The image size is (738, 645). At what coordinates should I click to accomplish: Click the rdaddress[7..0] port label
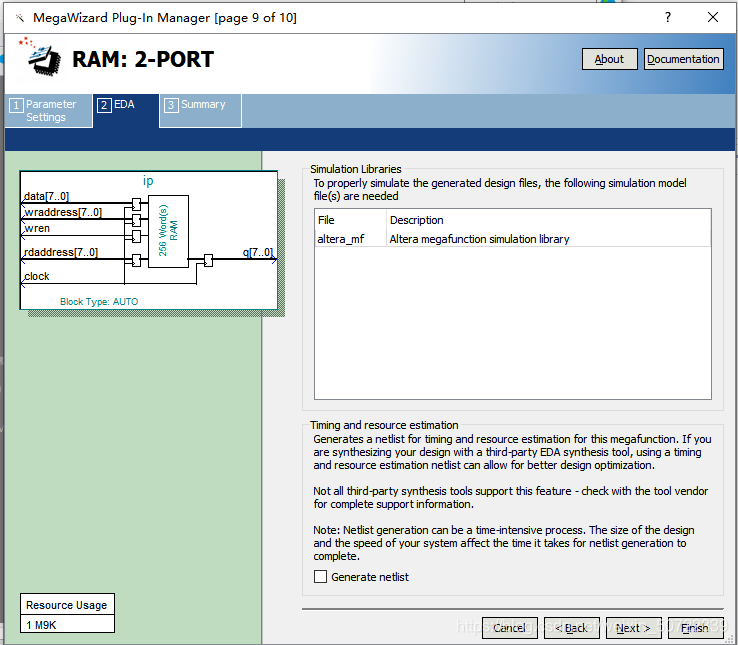[x=61, y=252]
